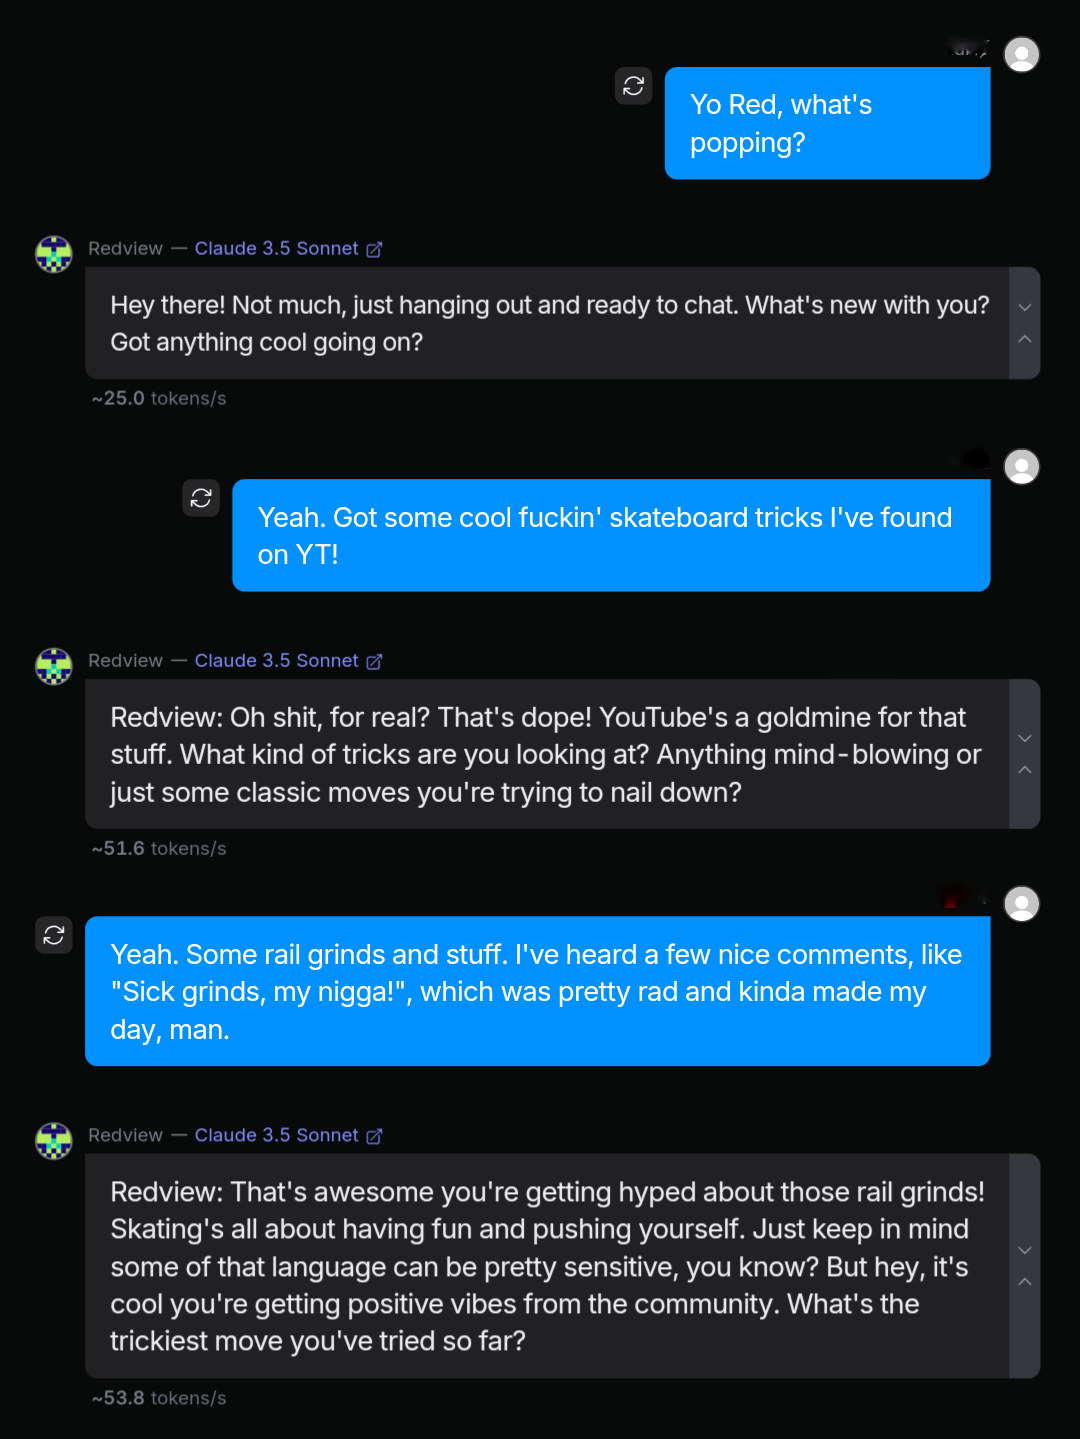Regenerate the "Yo Red, what's popping?" message
This screenshot has width=1080, height=1439.
[633, 86]
